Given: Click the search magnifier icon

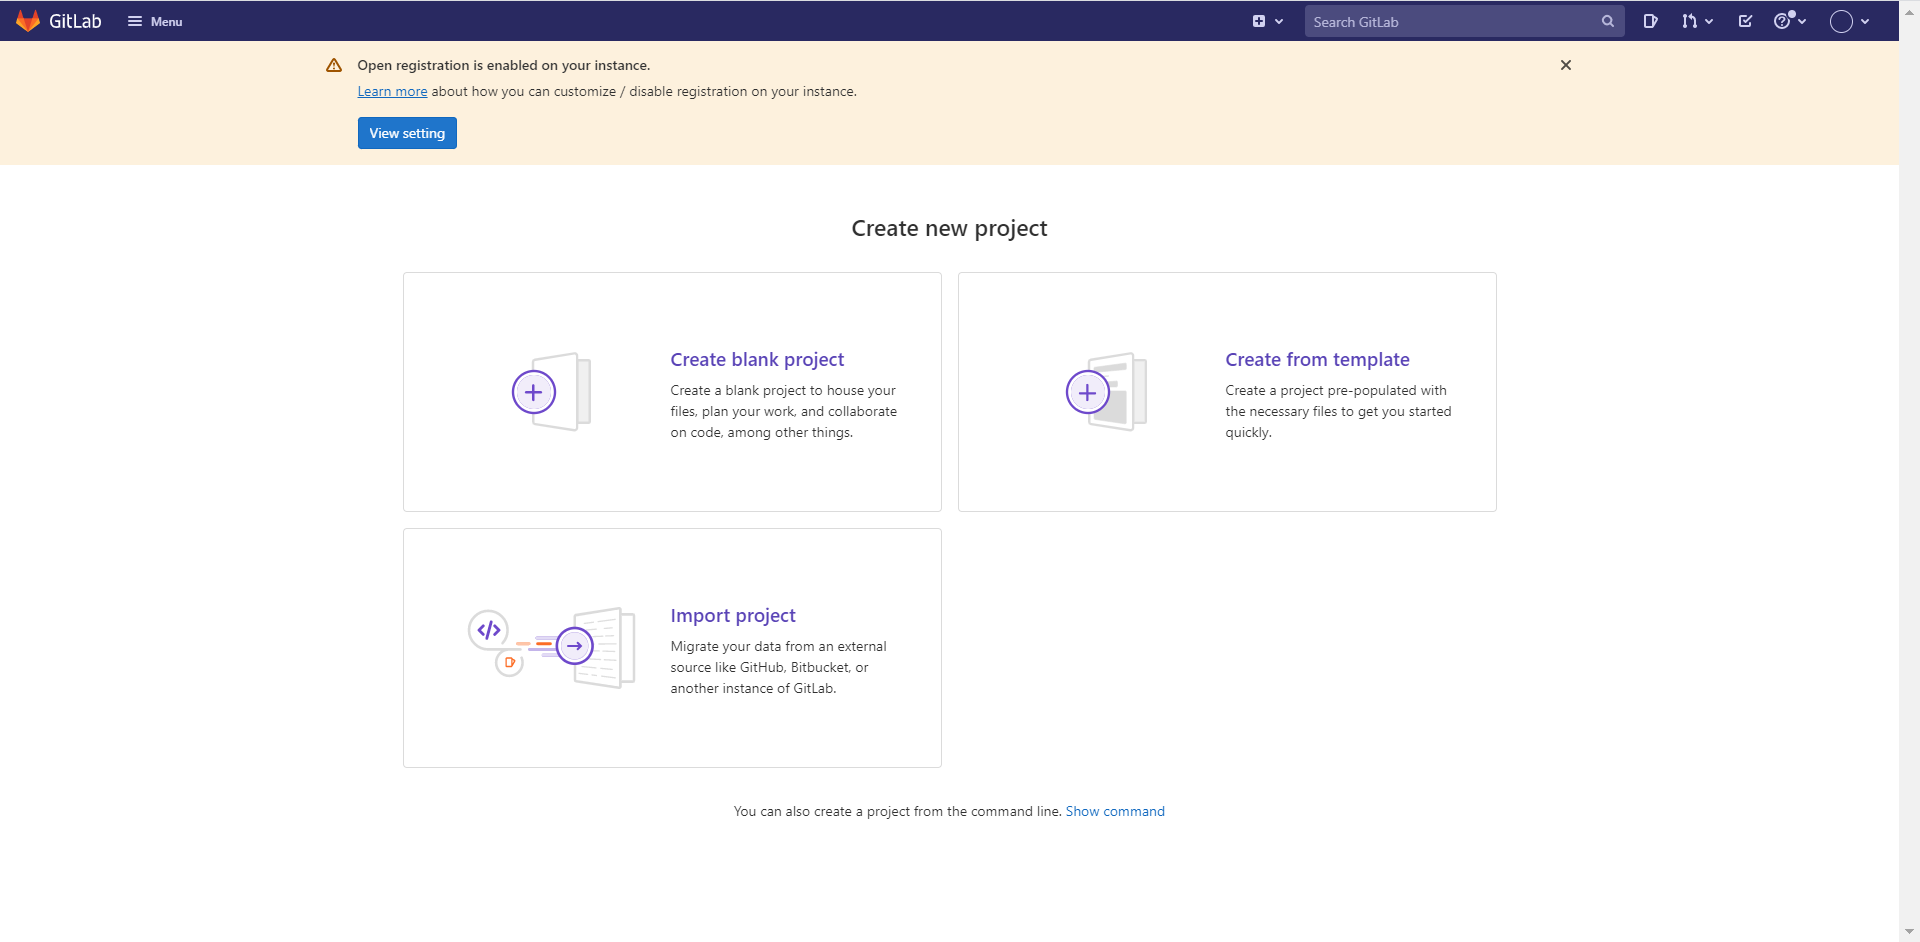Looking at the screenshot, I should [x=1607, y=21].
